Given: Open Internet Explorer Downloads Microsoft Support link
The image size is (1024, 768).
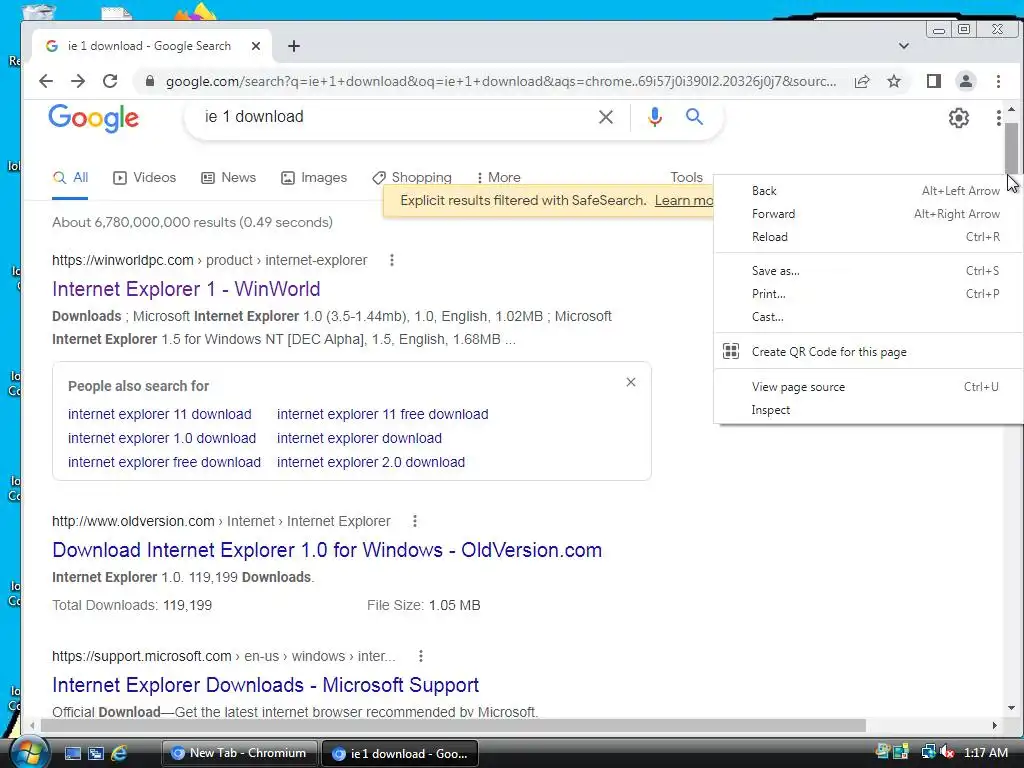Looking at the screenshot, I should (265, 684).
